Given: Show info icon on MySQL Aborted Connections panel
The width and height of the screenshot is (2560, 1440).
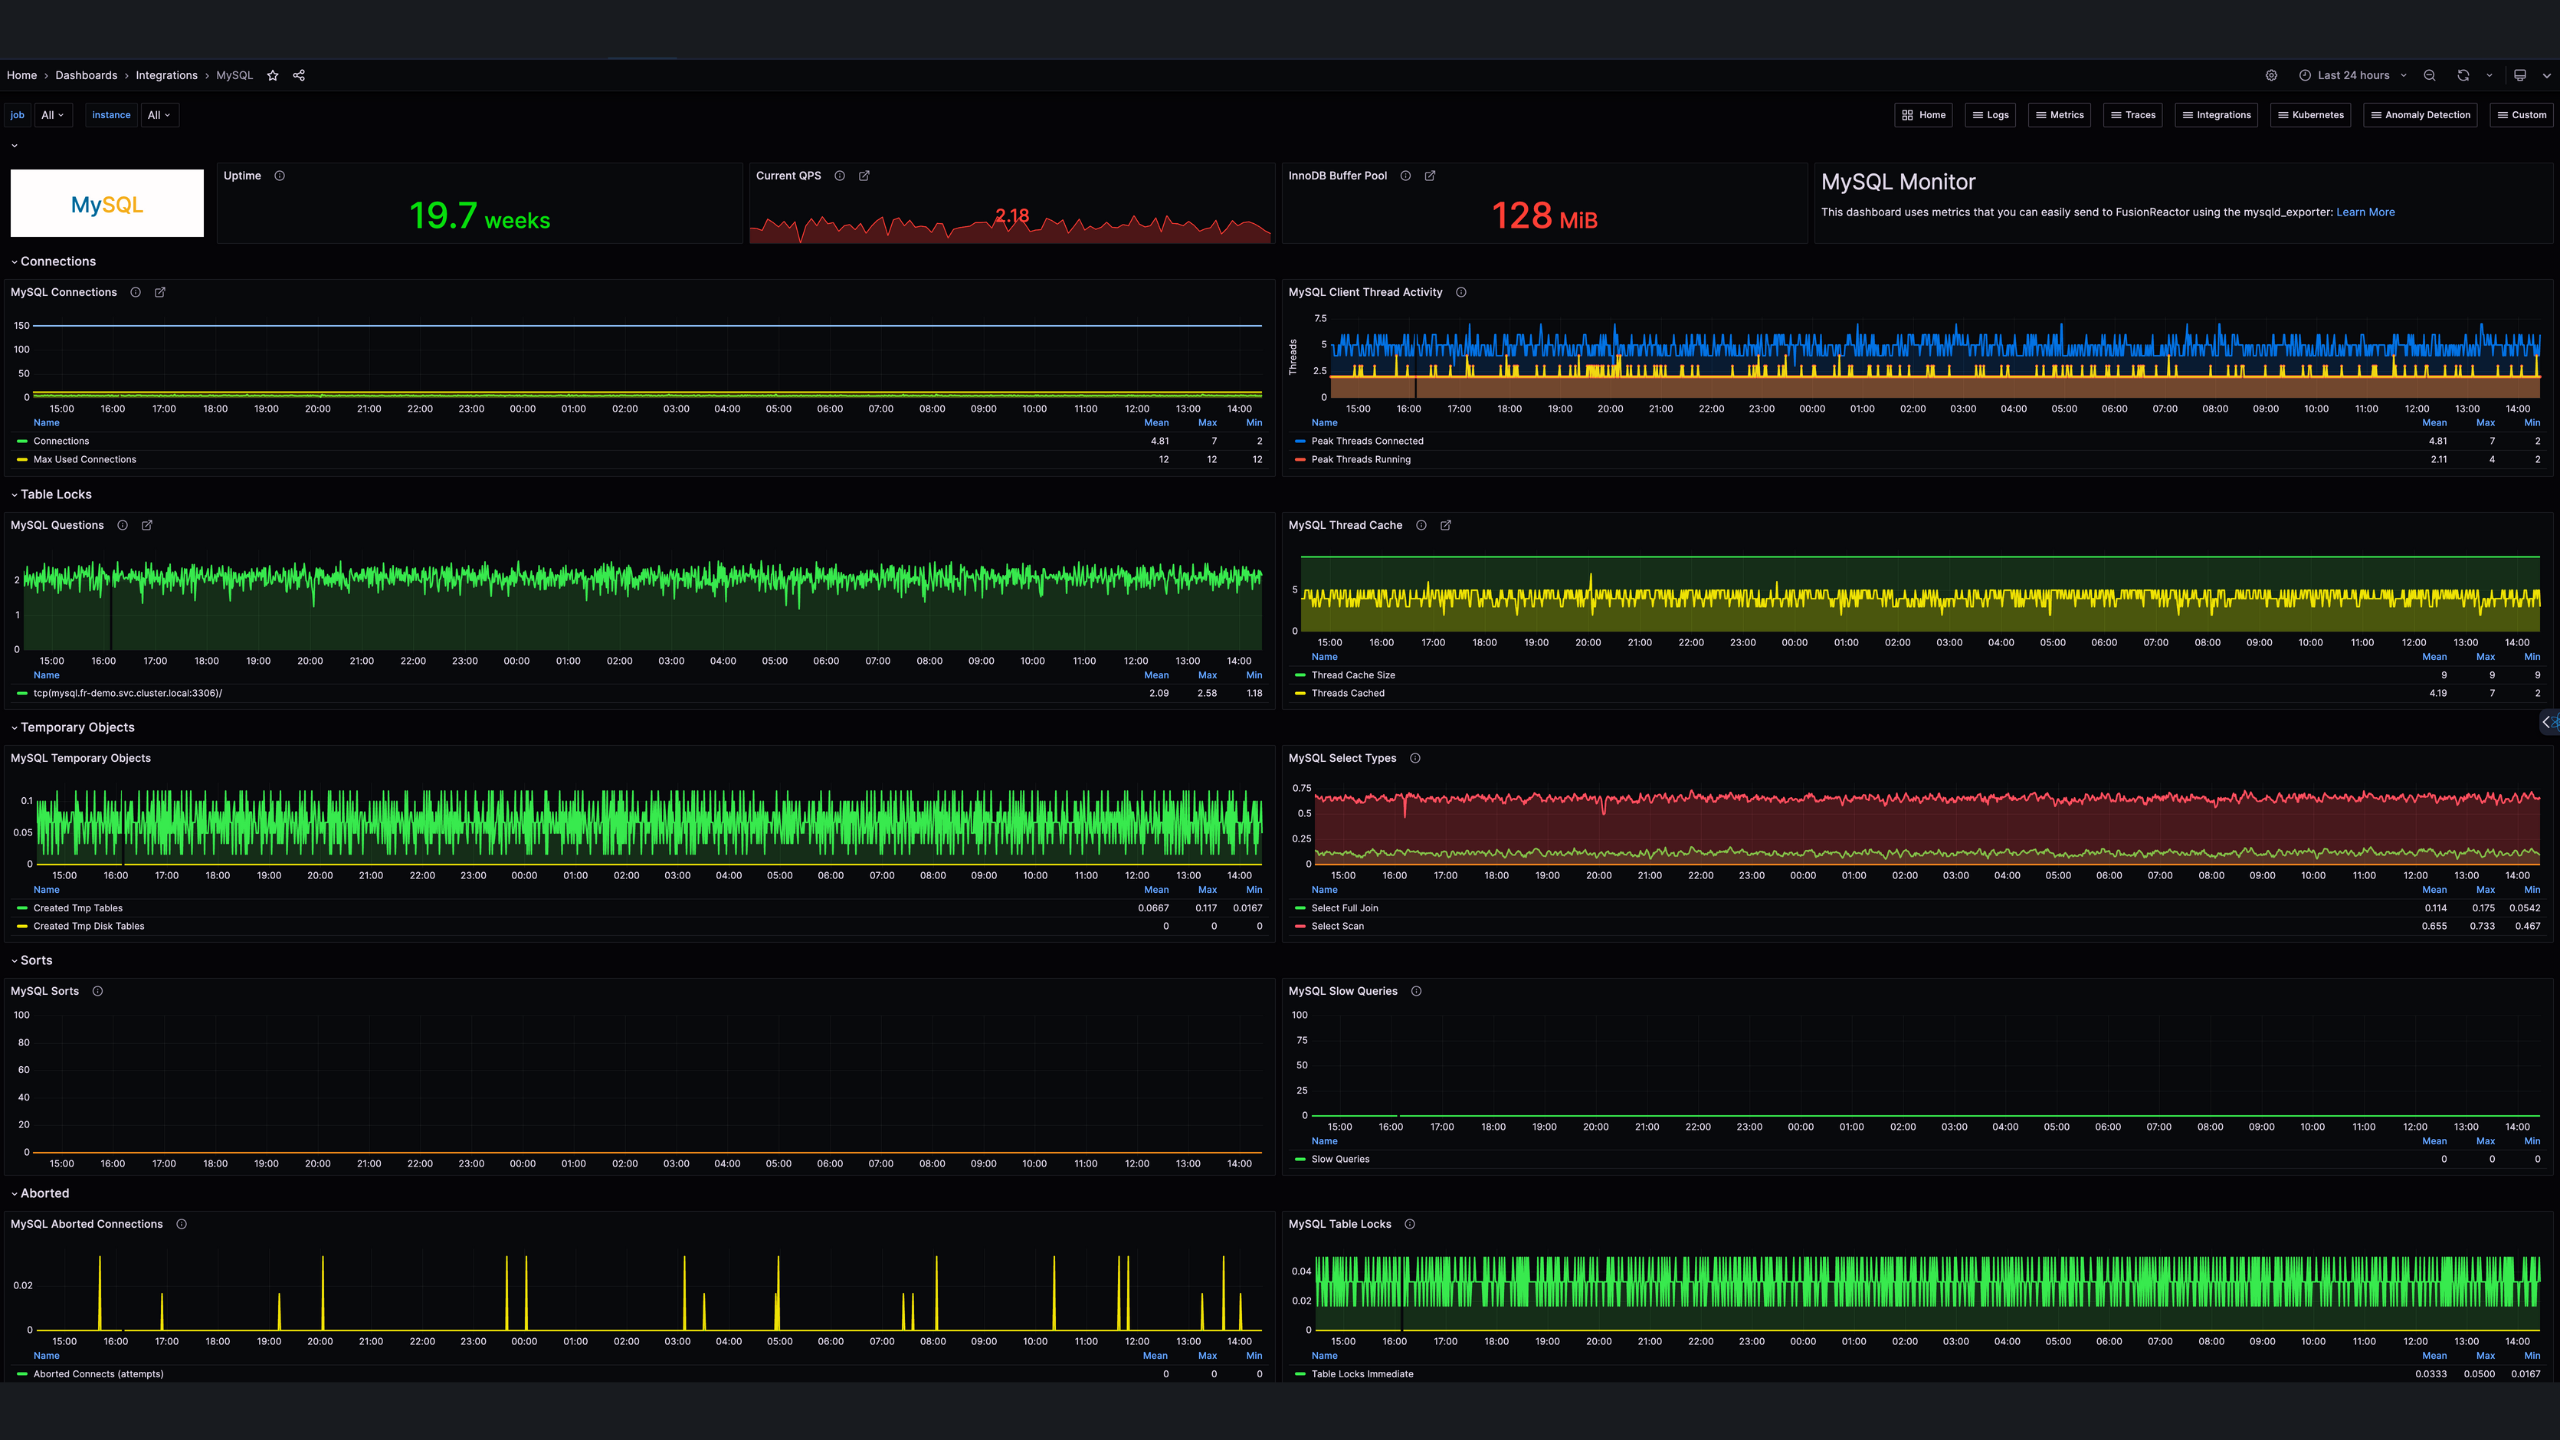Looking at the screenshot, I should pos(182,1224).
